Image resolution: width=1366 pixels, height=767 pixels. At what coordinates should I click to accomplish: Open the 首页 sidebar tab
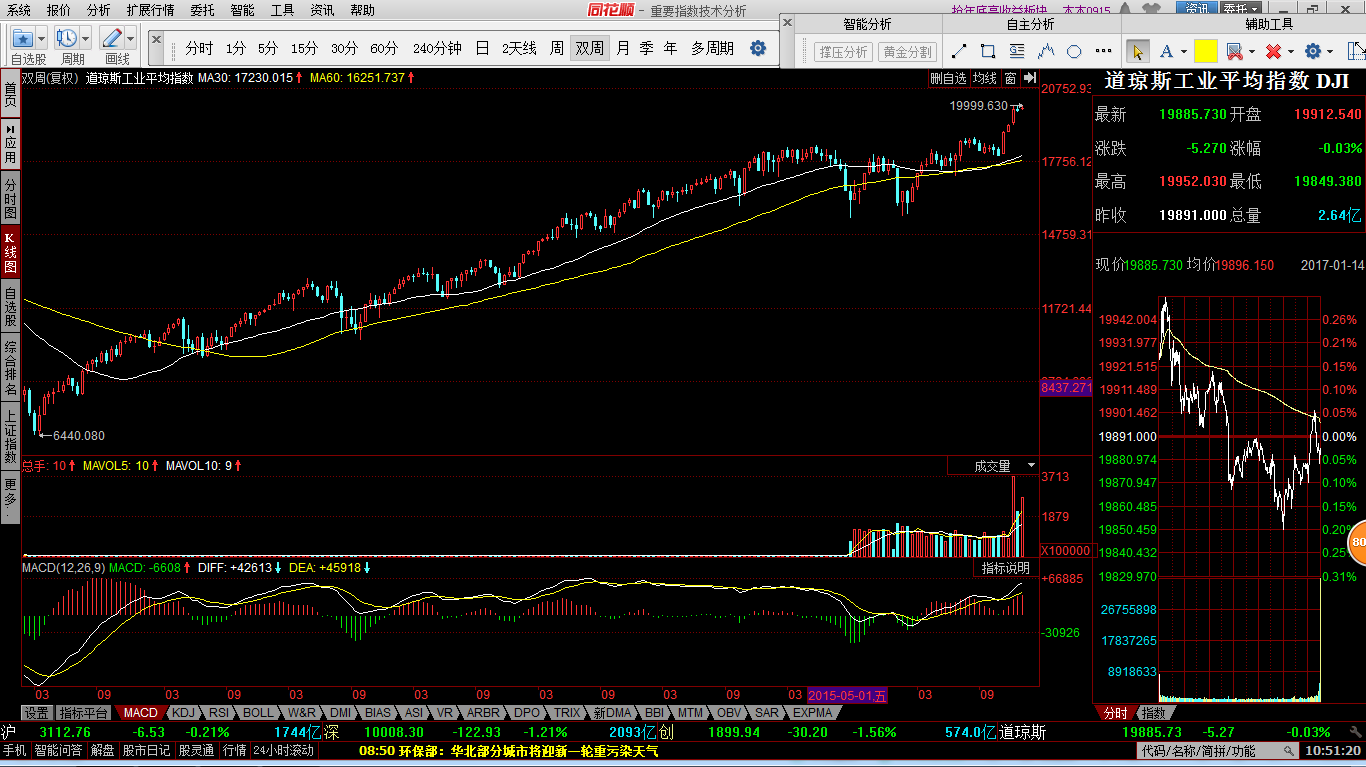point(10,95)
